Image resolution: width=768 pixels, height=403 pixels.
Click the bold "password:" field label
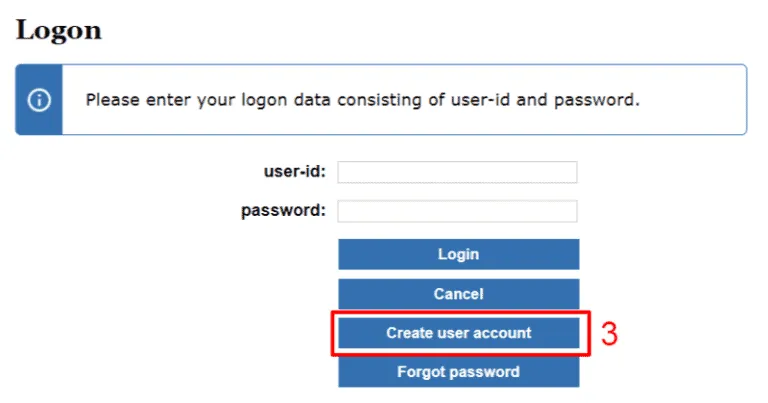pyautogui.click(x=284, y=211)
